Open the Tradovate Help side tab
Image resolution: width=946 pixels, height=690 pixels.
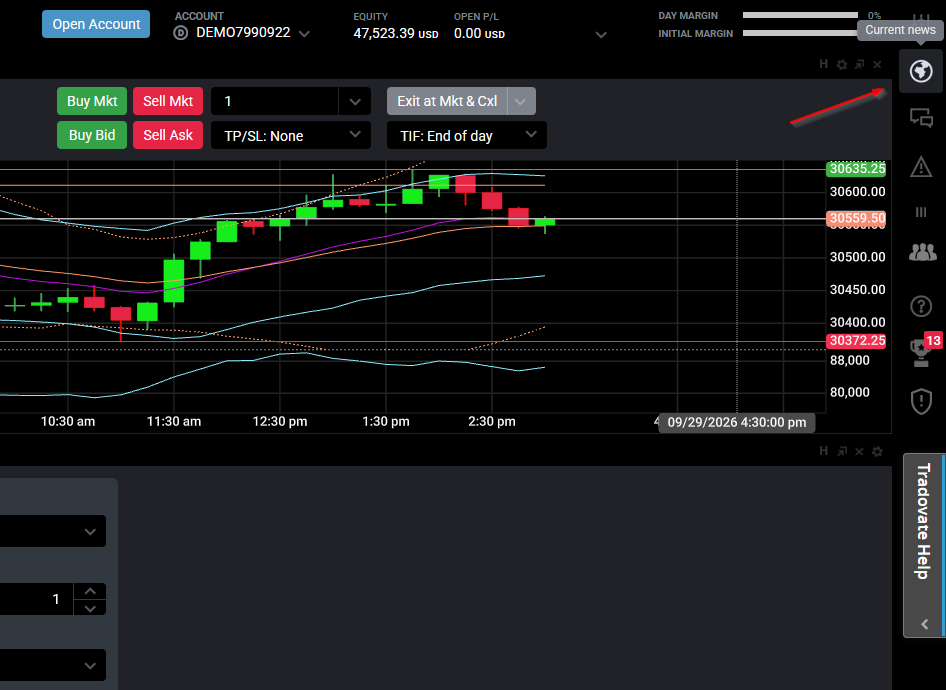(x=923, y=545)
